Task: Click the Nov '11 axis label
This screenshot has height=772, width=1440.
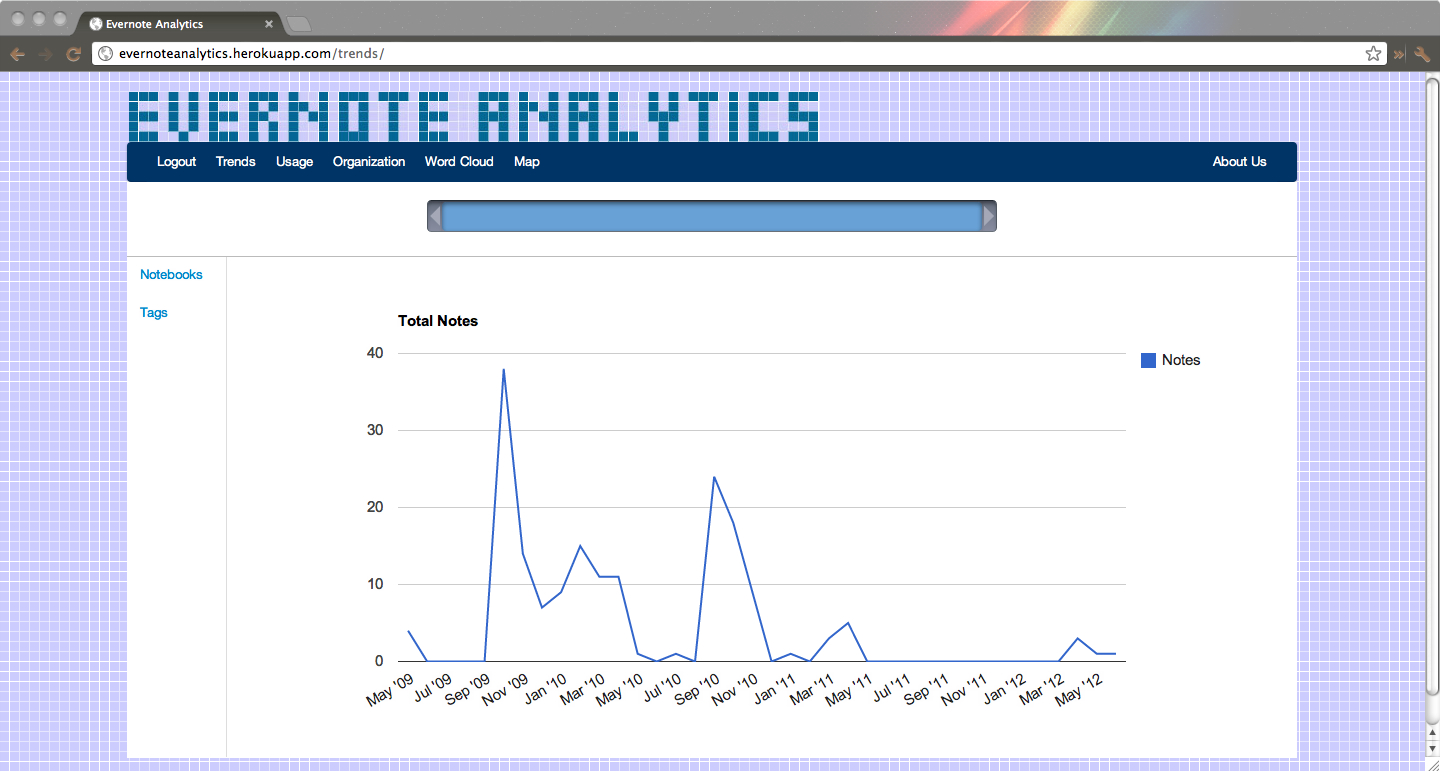Action: (x=964, y=690)
